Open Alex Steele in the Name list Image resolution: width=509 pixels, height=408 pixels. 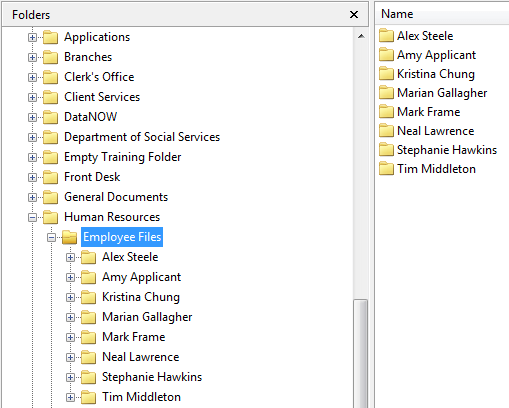(x=425, y=36)
